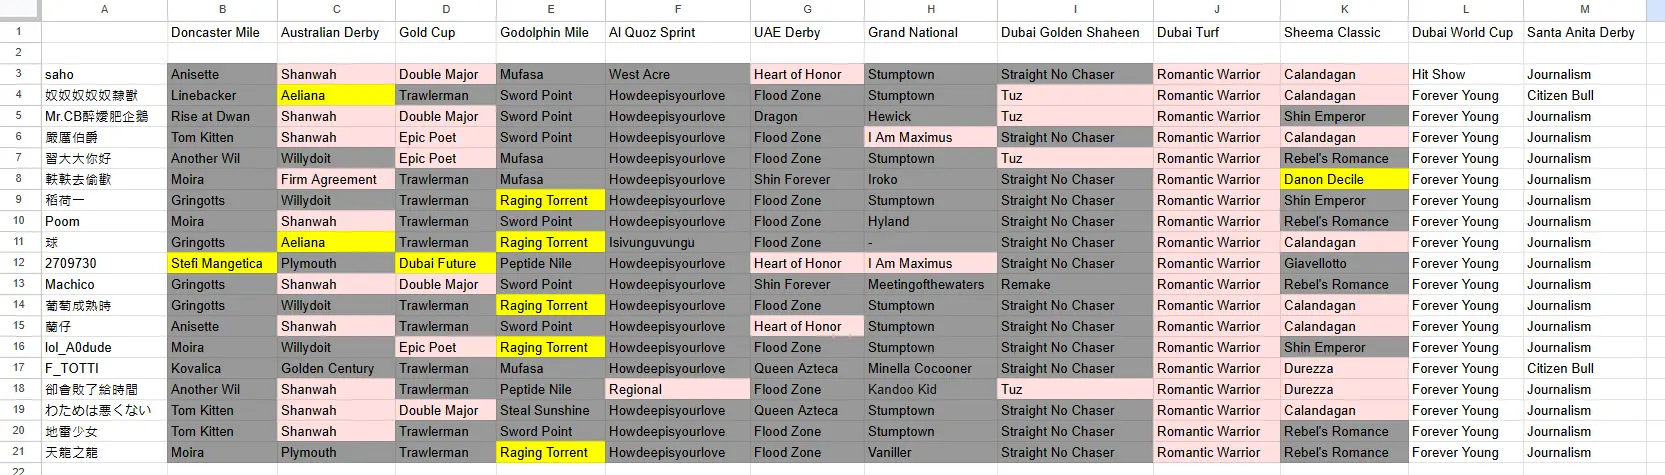Click the Golden Century cell
1665x475 pixels.
tap(336, 368)
